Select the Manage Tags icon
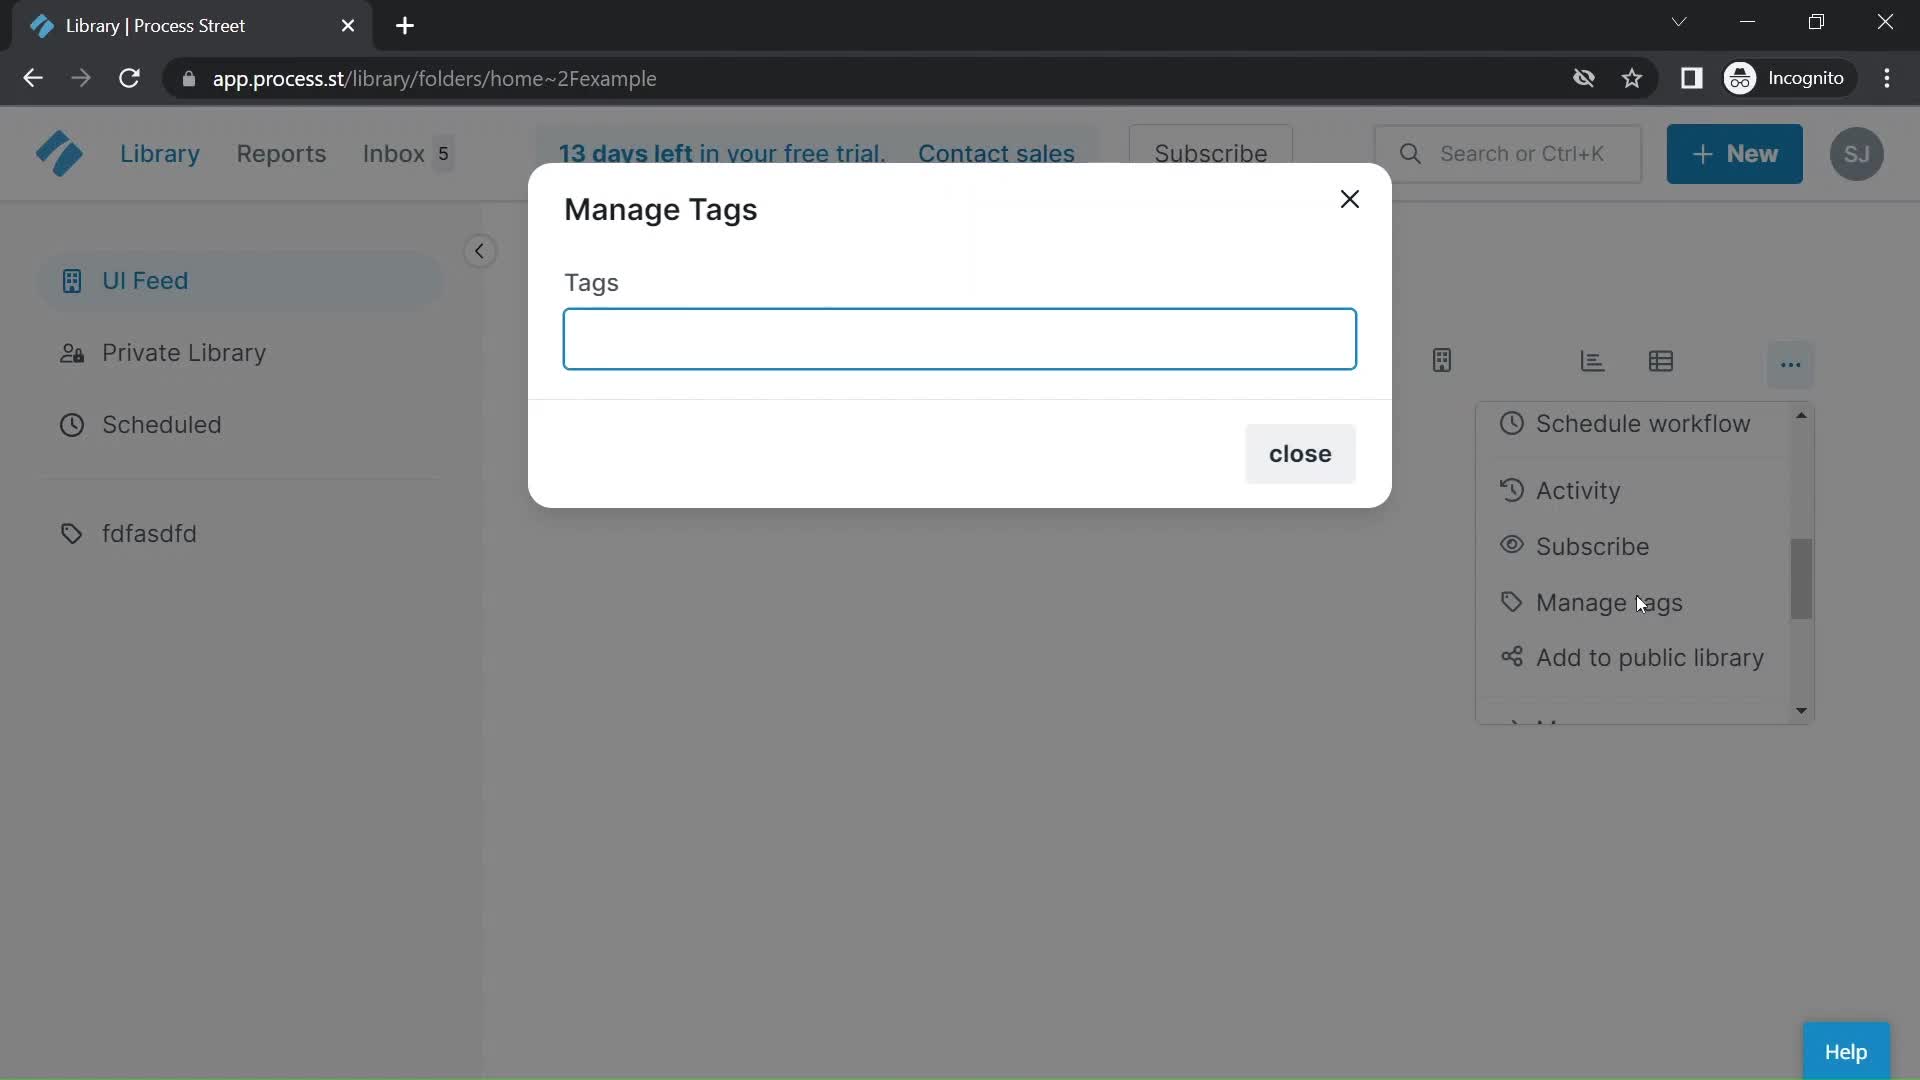This screenshot has width=1920, height=1080. point(1511,601)
